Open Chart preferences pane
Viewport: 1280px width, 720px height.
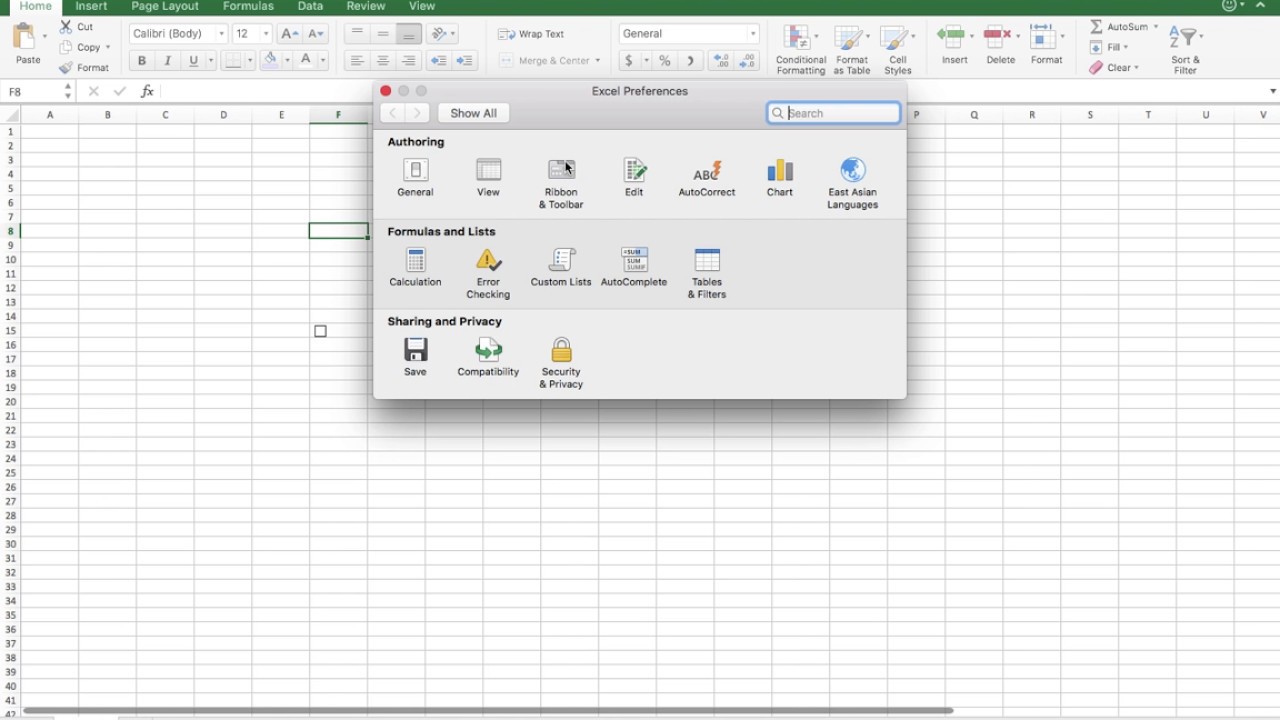pyautogui.click(x=780, y=178)
